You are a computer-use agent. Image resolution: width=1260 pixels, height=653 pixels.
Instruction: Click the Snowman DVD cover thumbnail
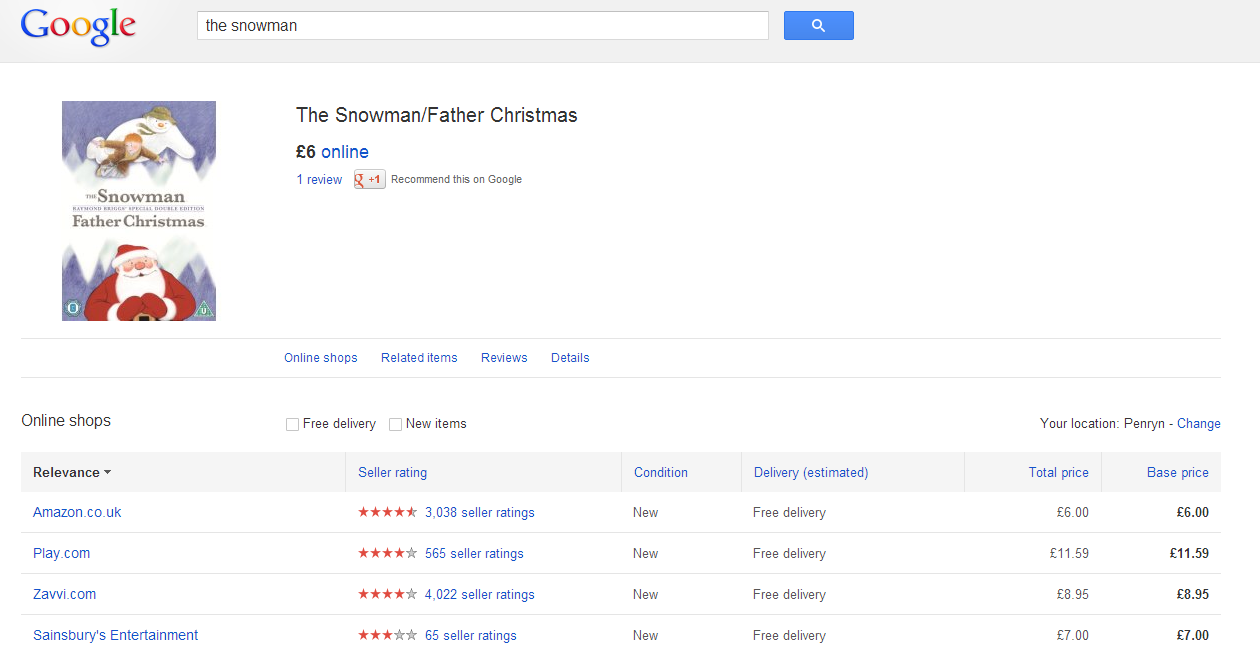coord(139,211)
